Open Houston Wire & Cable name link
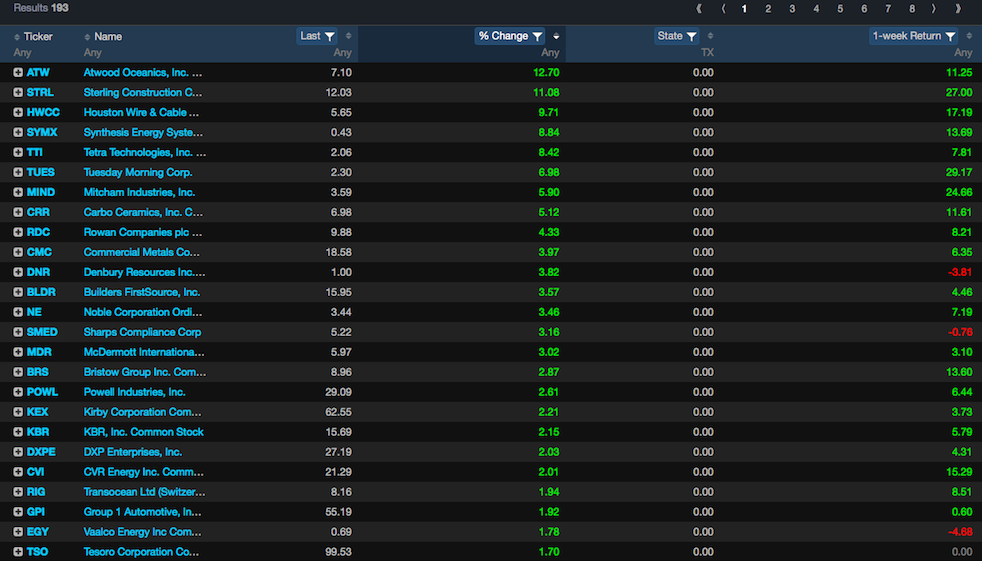The image size is (982, 561). tap(142, 113)
